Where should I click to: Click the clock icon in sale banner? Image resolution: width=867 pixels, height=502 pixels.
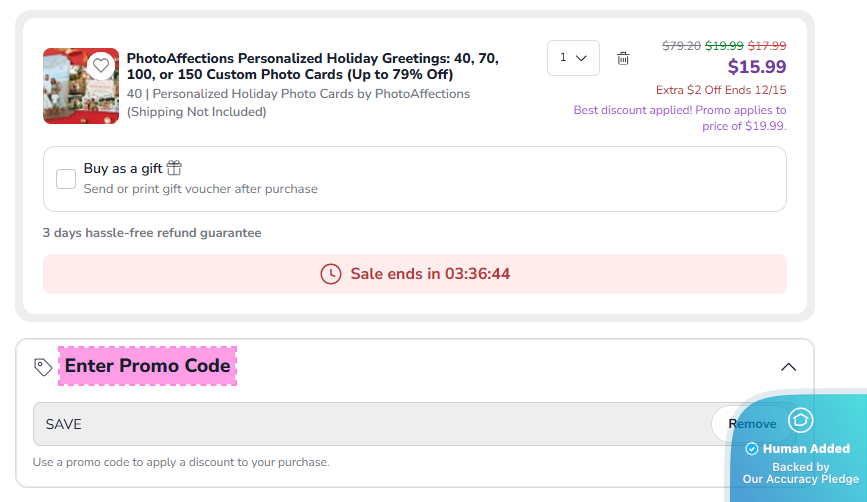point(330,274)
